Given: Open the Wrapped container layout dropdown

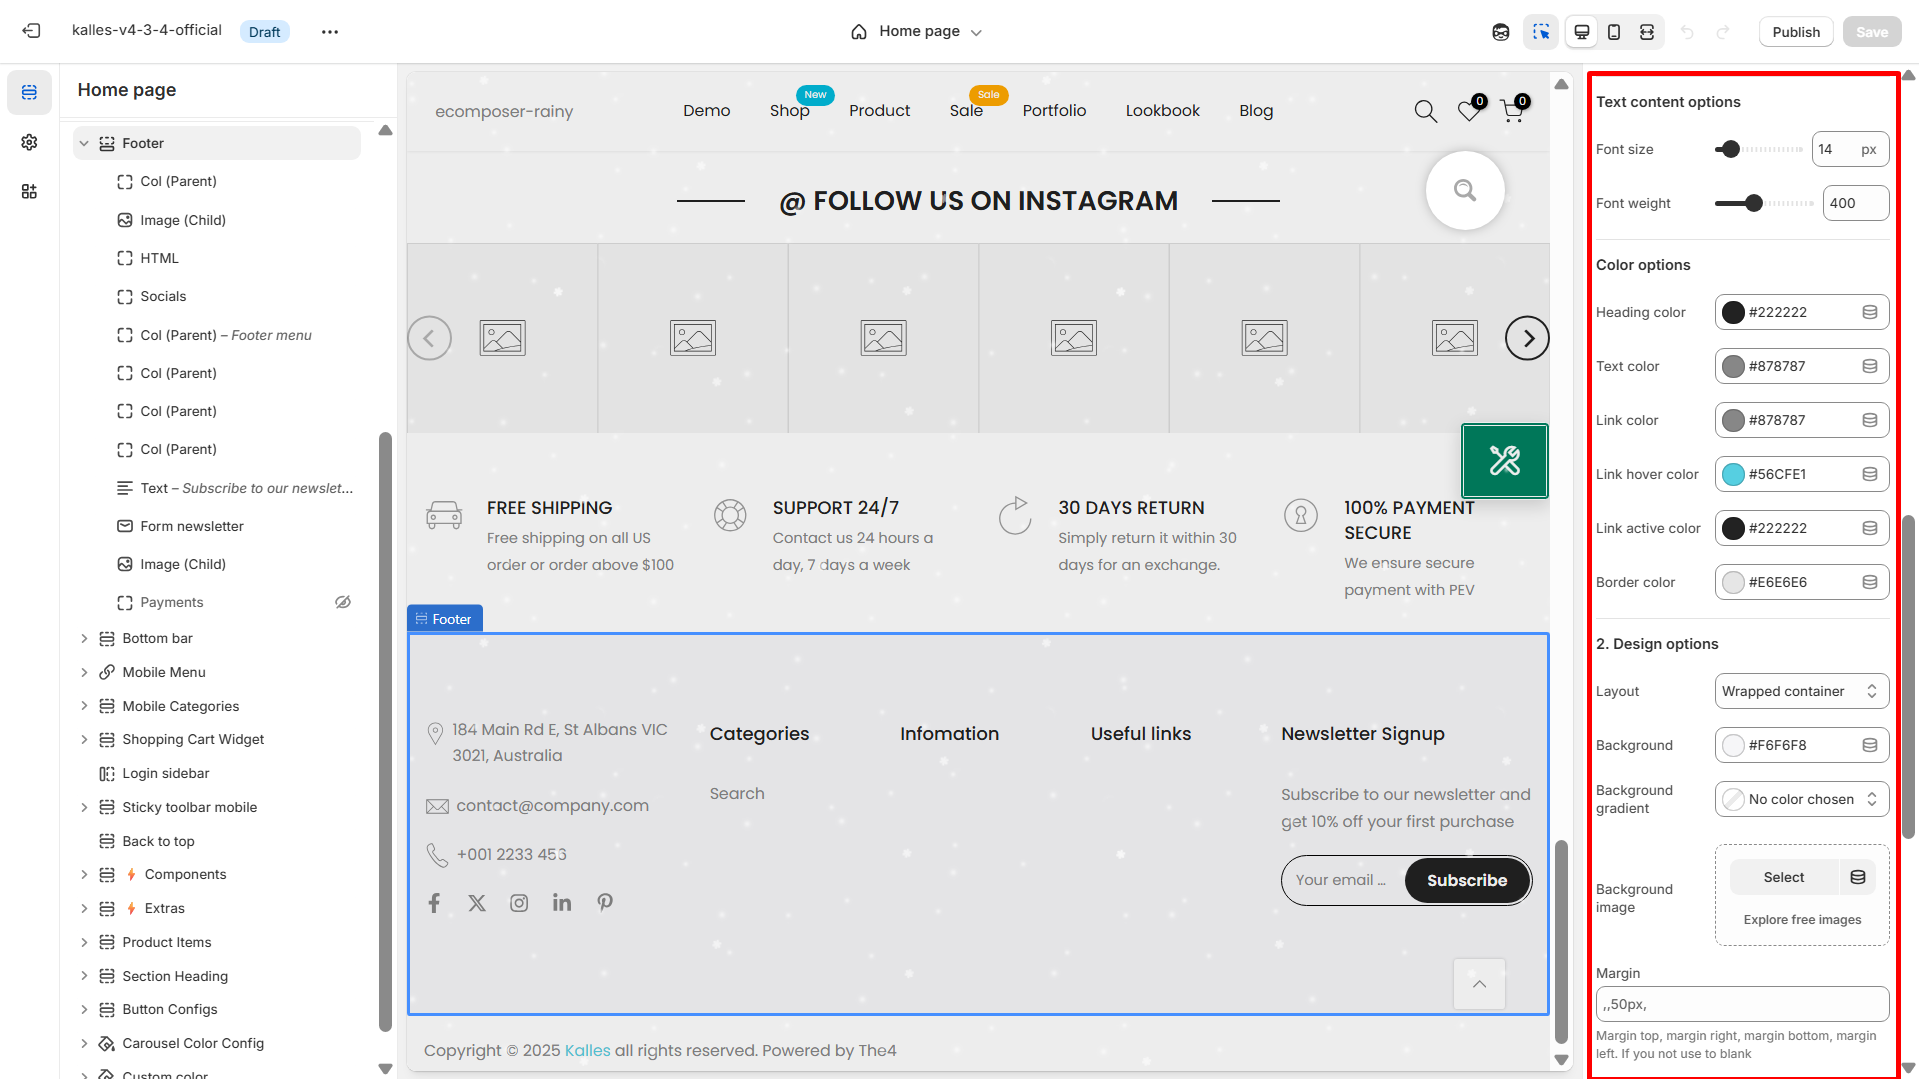Looking at the screenshot, I should (x=1800, y=691).
